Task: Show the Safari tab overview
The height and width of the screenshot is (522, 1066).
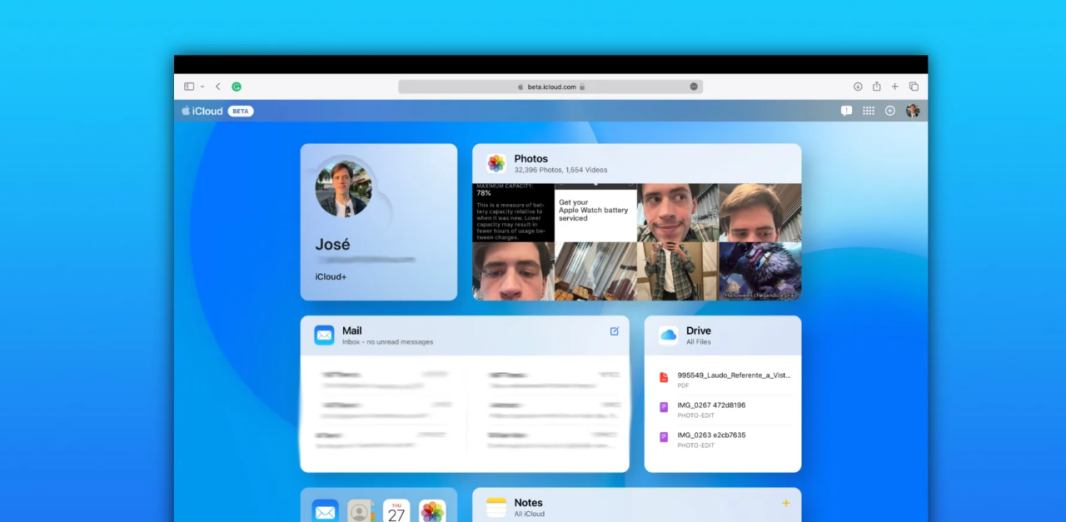Action: click(x=914, y=86)
